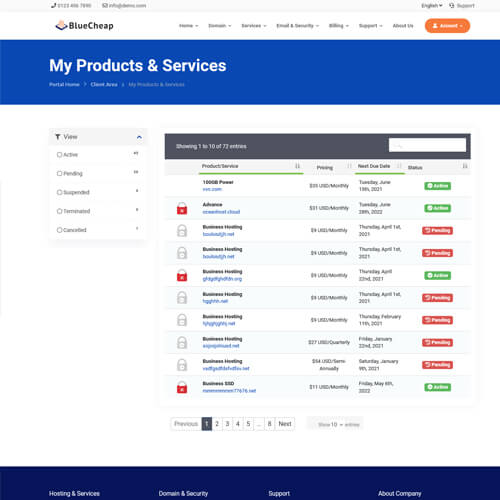Screen dimensions: 500x500
Task: Click the Pending badge on the Semi-Annually row
Action: pos(437,365)
